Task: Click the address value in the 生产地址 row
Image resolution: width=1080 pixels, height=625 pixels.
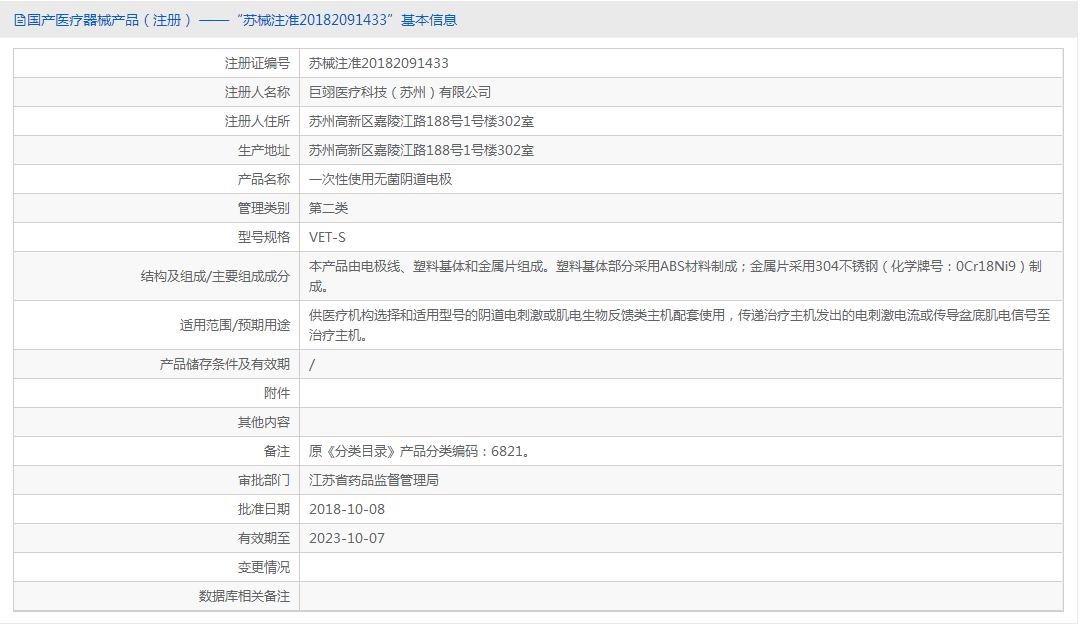Action: point(422,150)
